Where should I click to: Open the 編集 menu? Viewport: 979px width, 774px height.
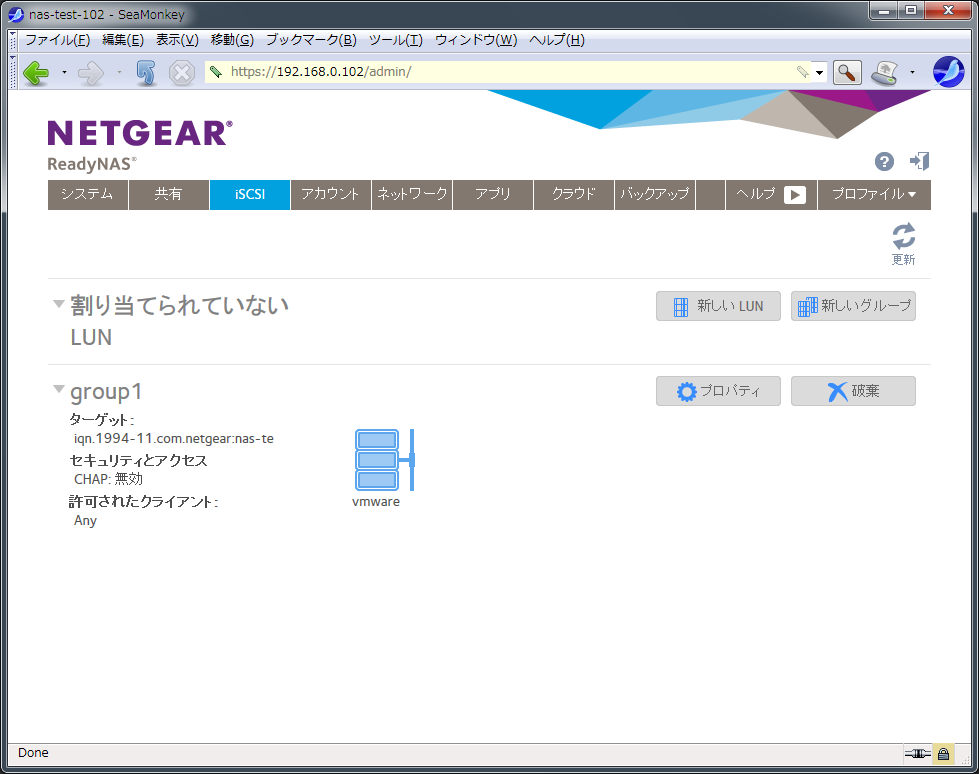click(123, 40)
